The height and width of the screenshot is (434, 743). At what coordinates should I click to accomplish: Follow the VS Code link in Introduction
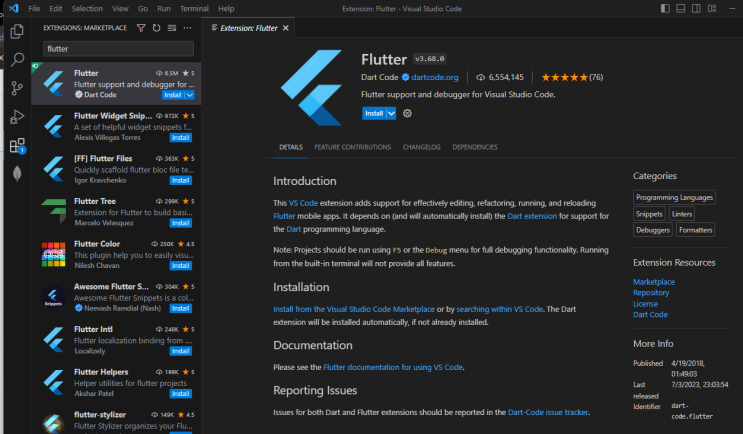click(x=303, y=203)
